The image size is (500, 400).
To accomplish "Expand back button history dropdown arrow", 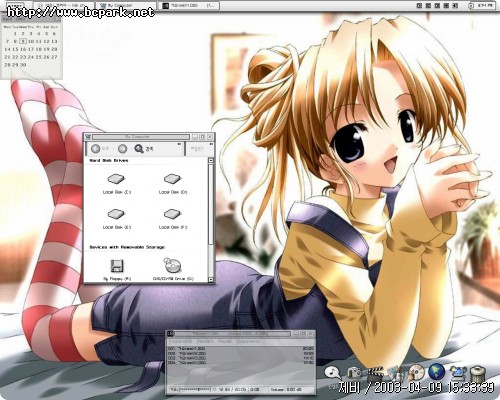I will point(113,149).
